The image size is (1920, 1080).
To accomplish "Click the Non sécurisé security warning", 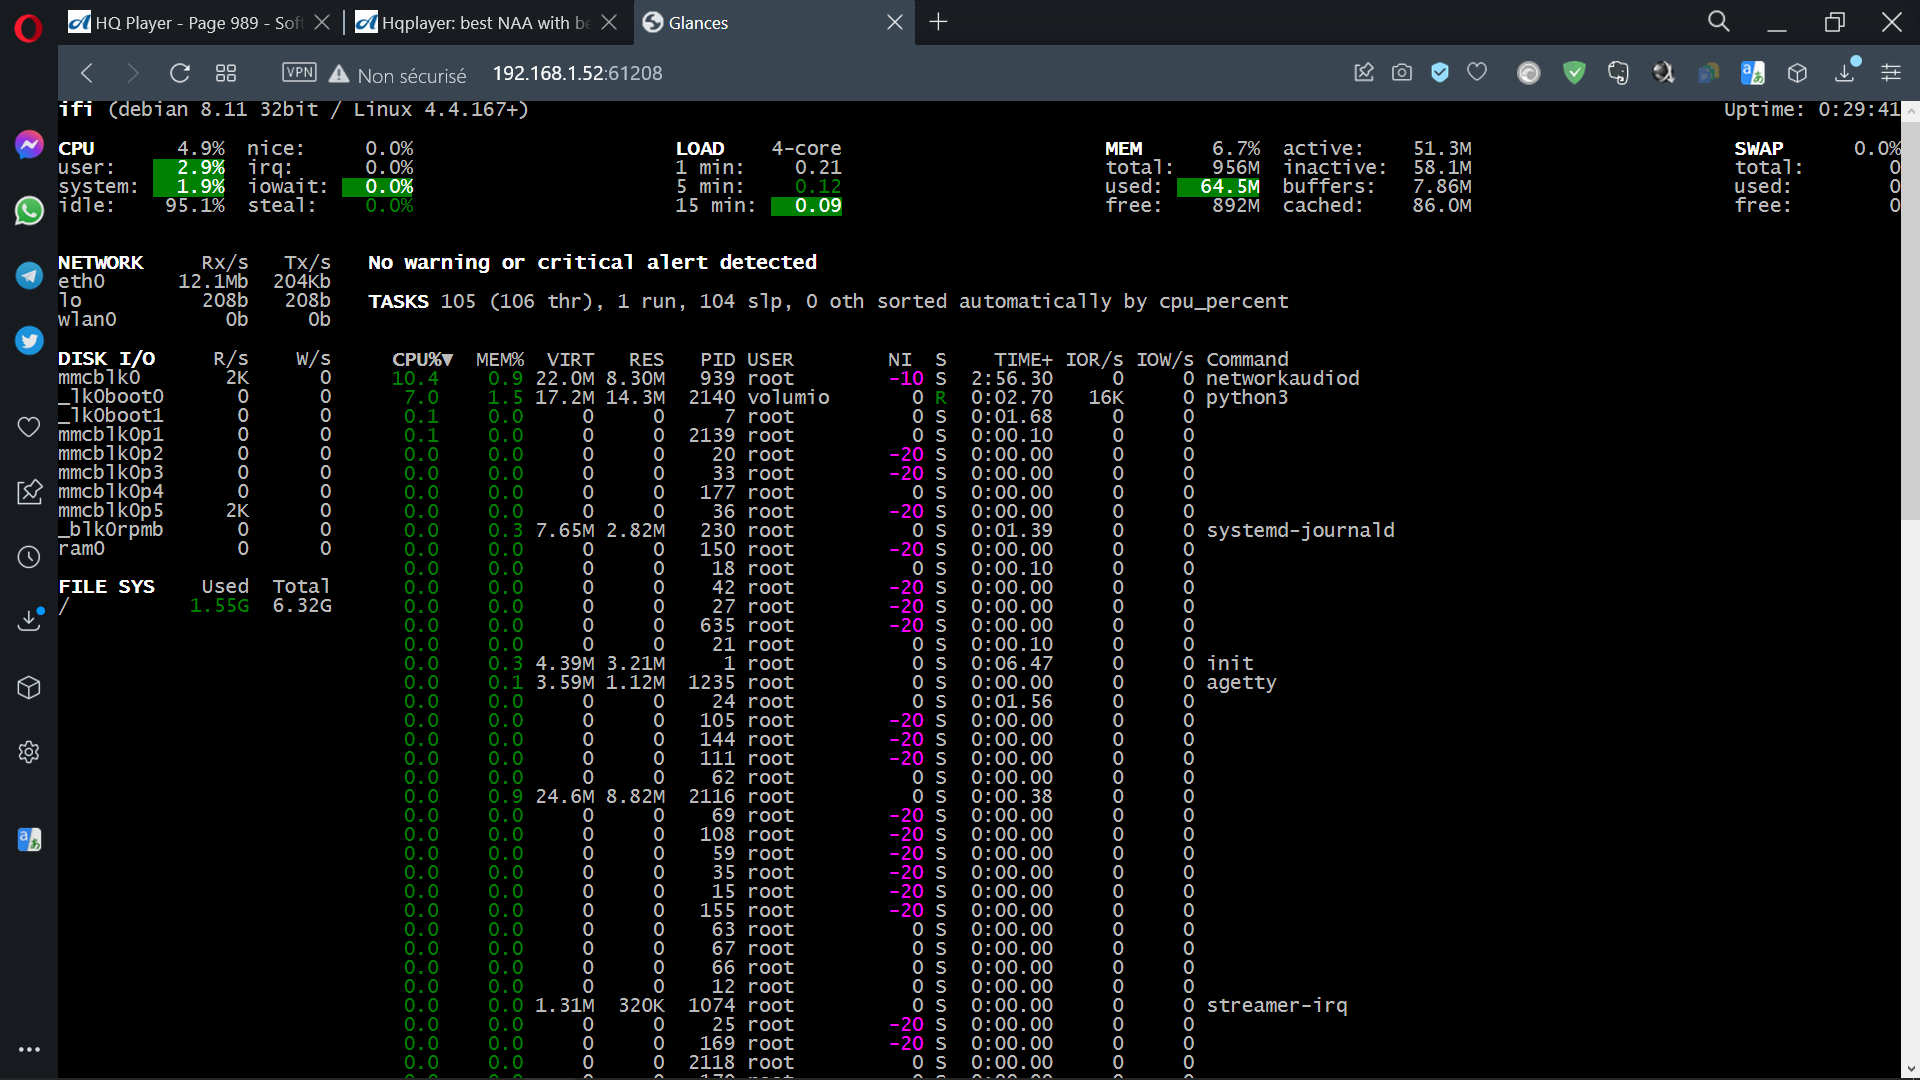I will coord(398,75).
